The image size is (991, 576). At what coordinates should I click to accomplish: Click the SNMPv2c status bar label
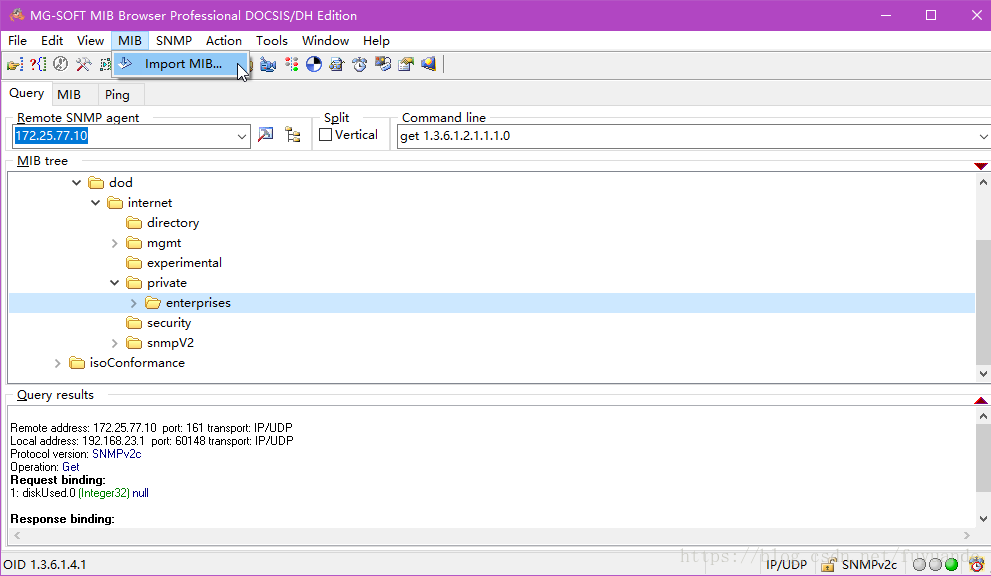click(869, 565)
